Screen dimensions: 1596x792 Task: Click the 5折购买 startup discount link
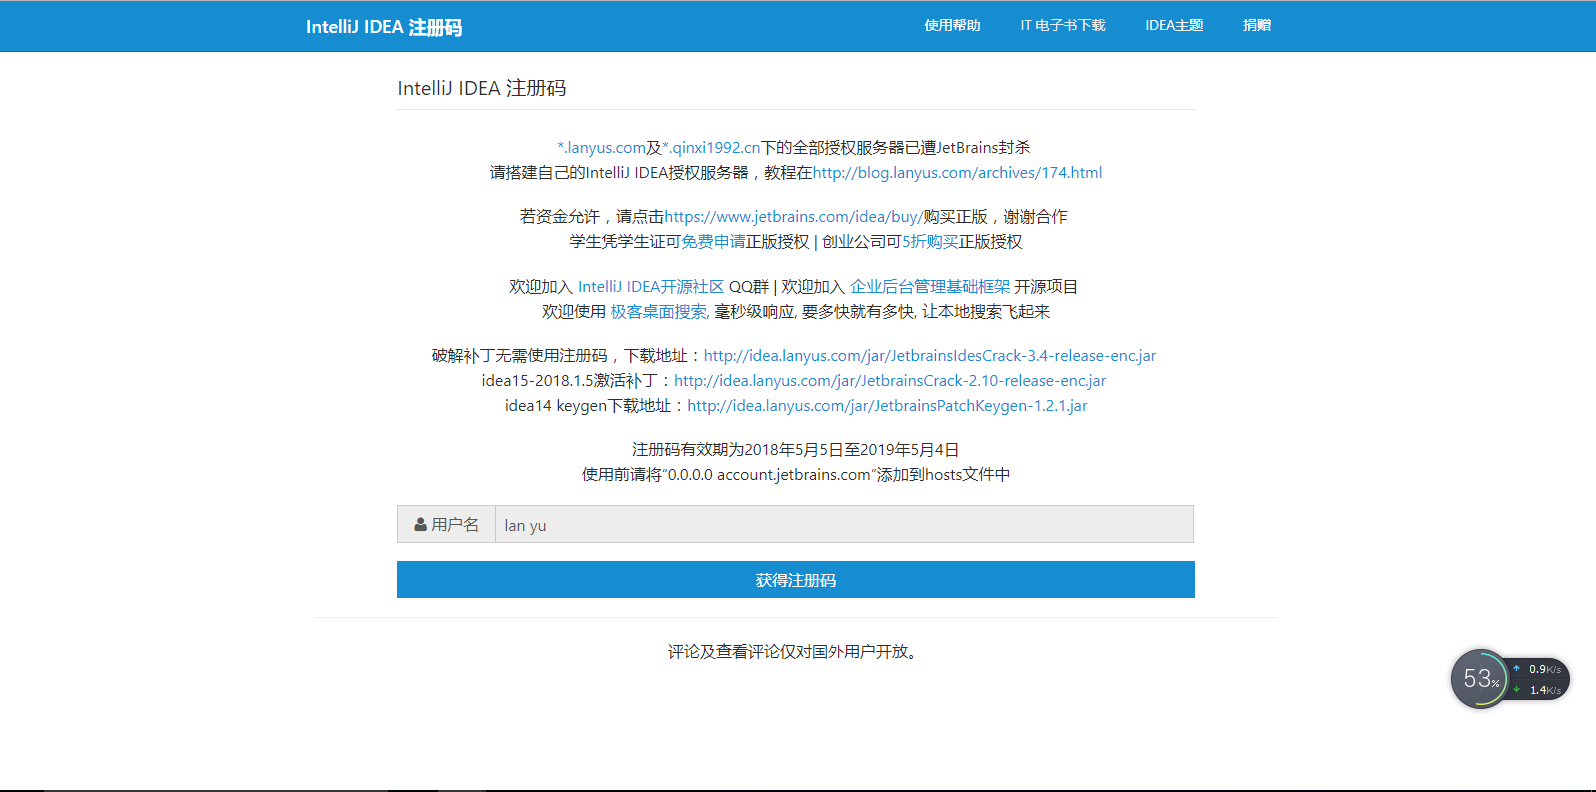pyautogui.click(x=930, y=241)
